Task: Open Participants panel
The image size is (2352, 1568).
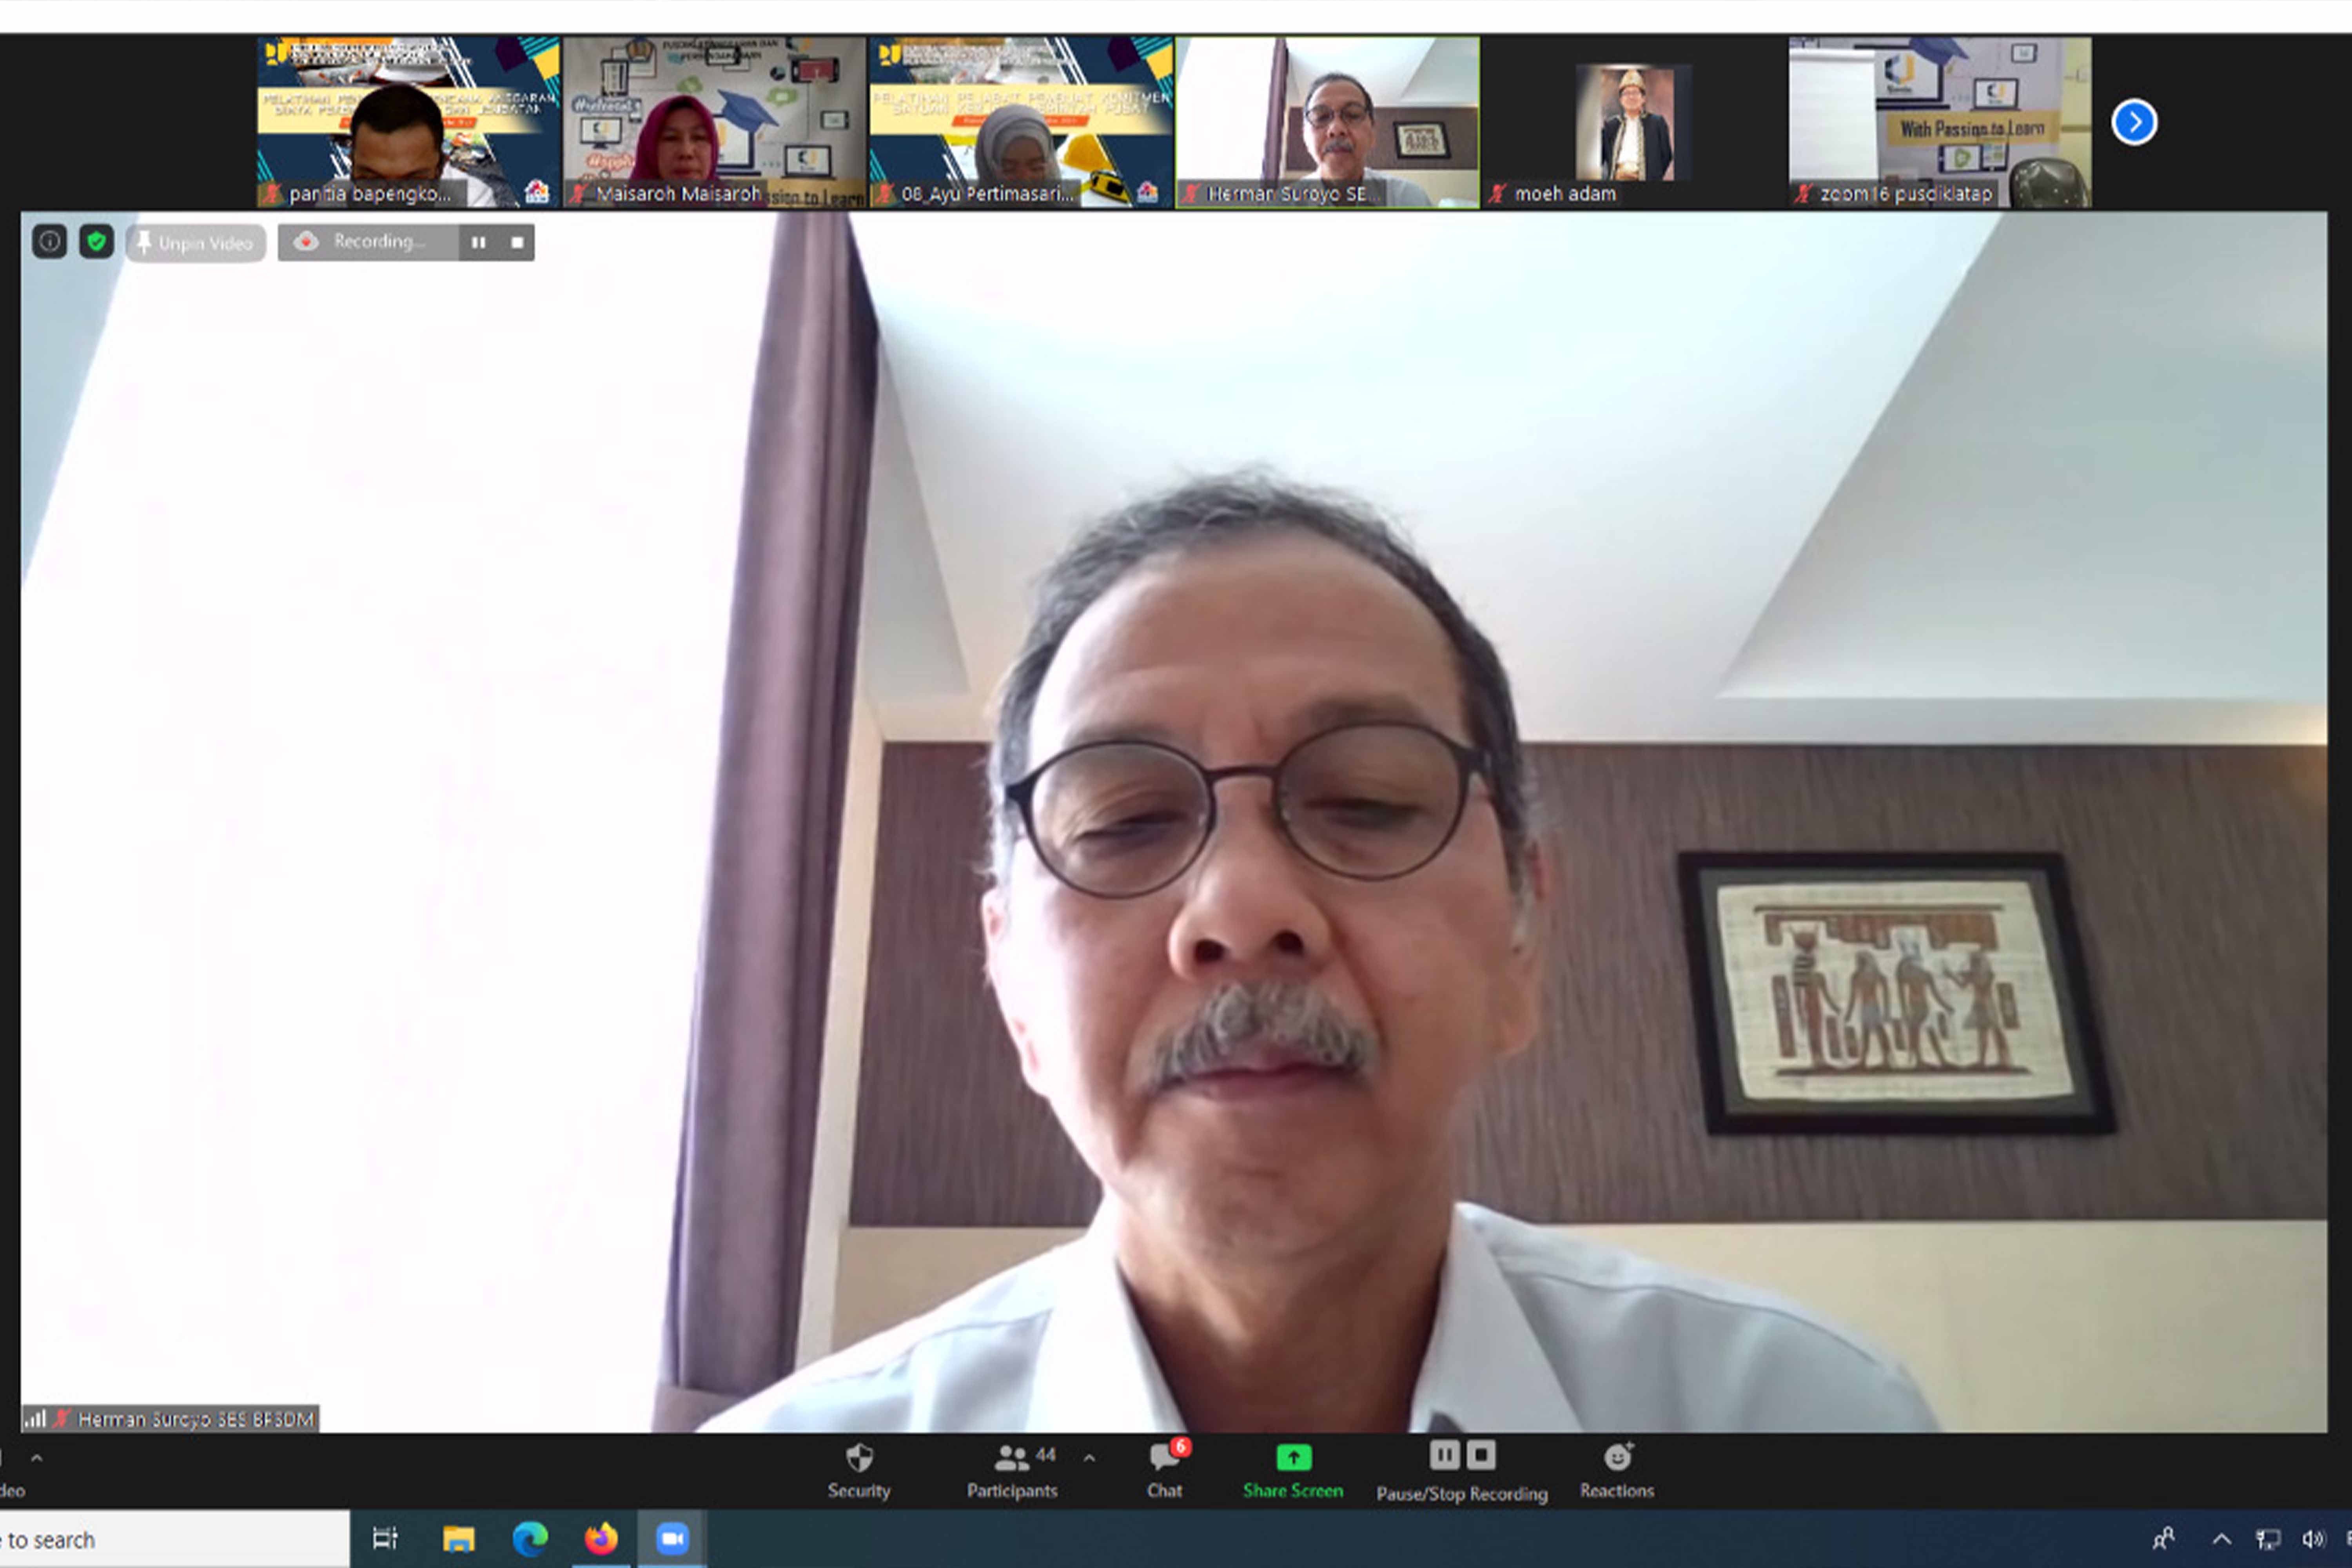Action: click(x=1012, y=1471)
